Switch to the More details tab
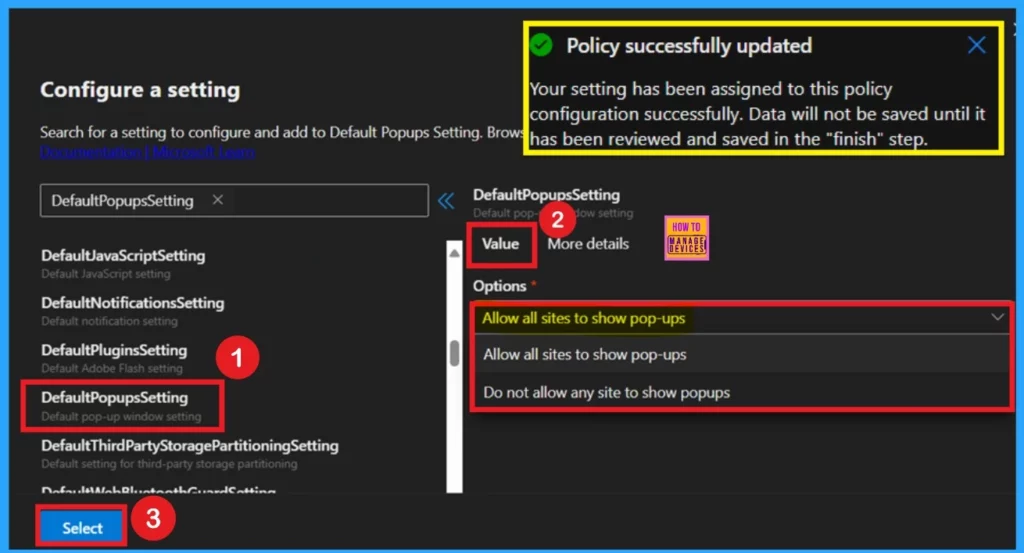 (588, 244)
